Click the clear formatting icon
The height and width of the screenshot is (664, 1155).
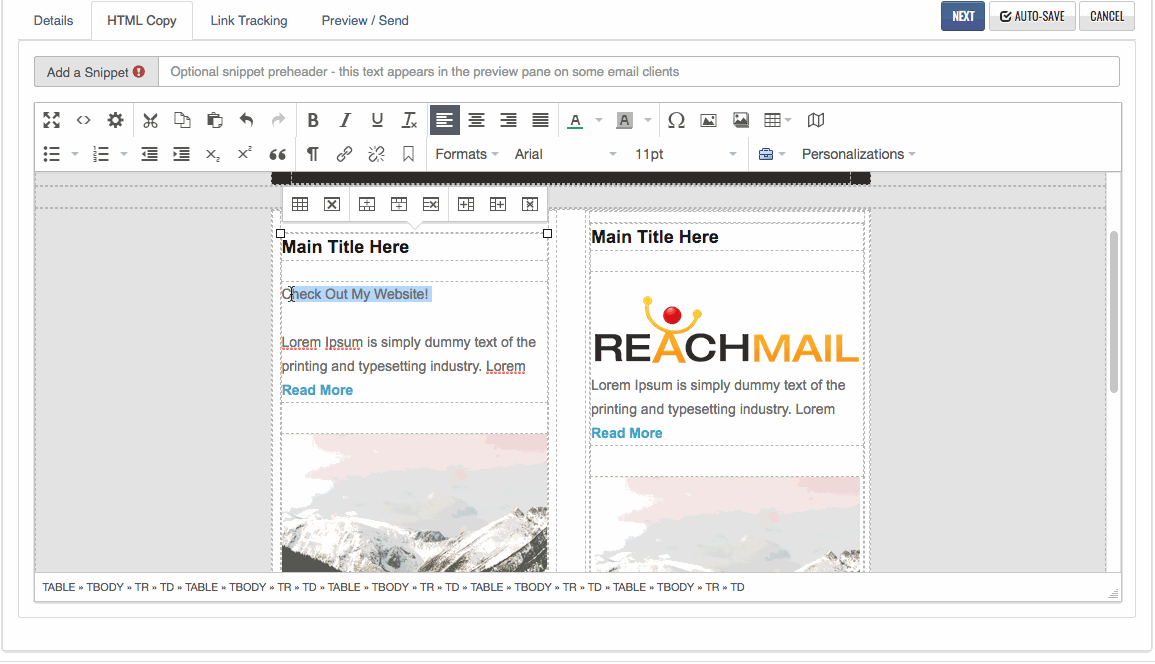tap(409, 120)
